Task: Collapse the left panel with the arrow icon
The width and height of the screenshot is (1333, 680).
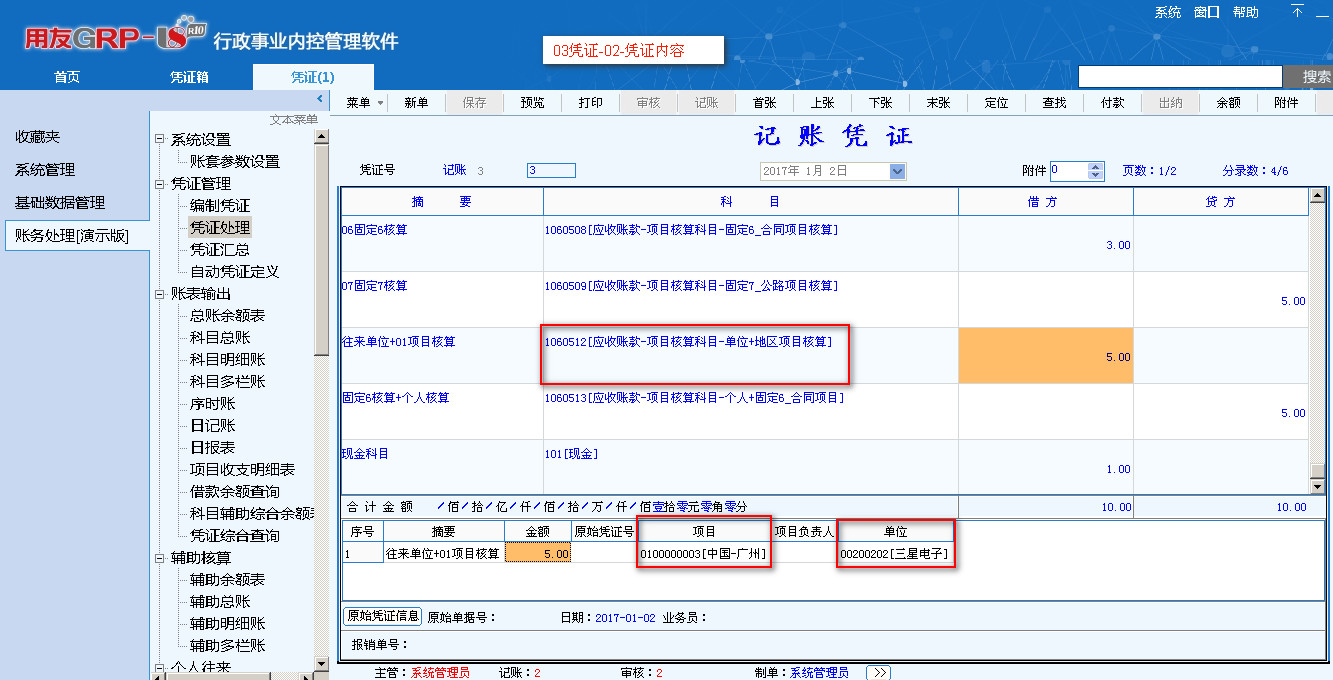Action: point(319,99)
